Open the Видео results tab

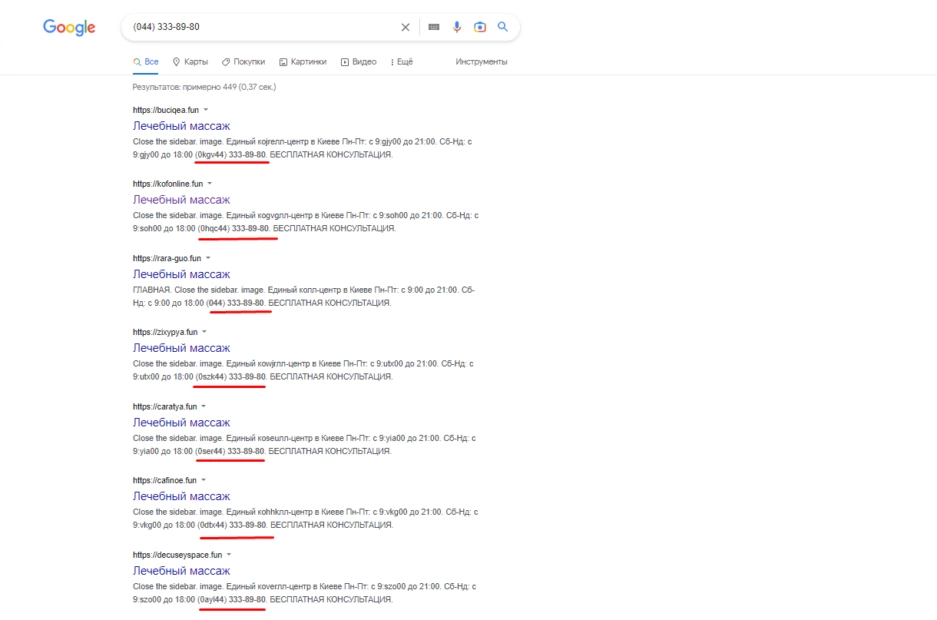pos(359,62)
